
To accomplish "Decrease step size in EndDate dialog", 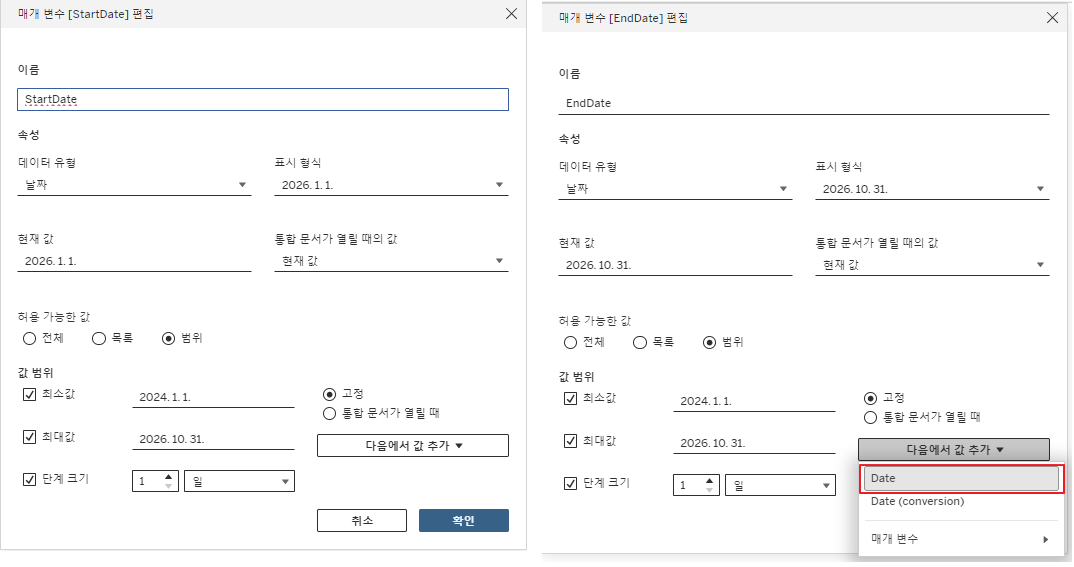I will point(710,490).
